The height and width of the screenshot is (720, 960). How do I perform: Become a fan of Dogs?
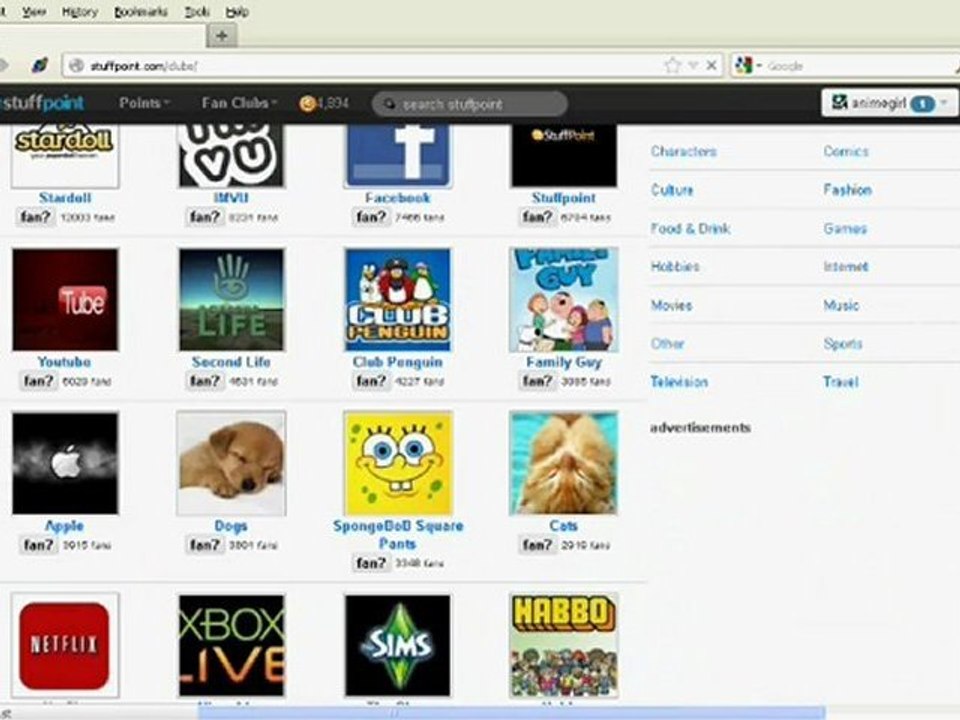tap(205, 544)
